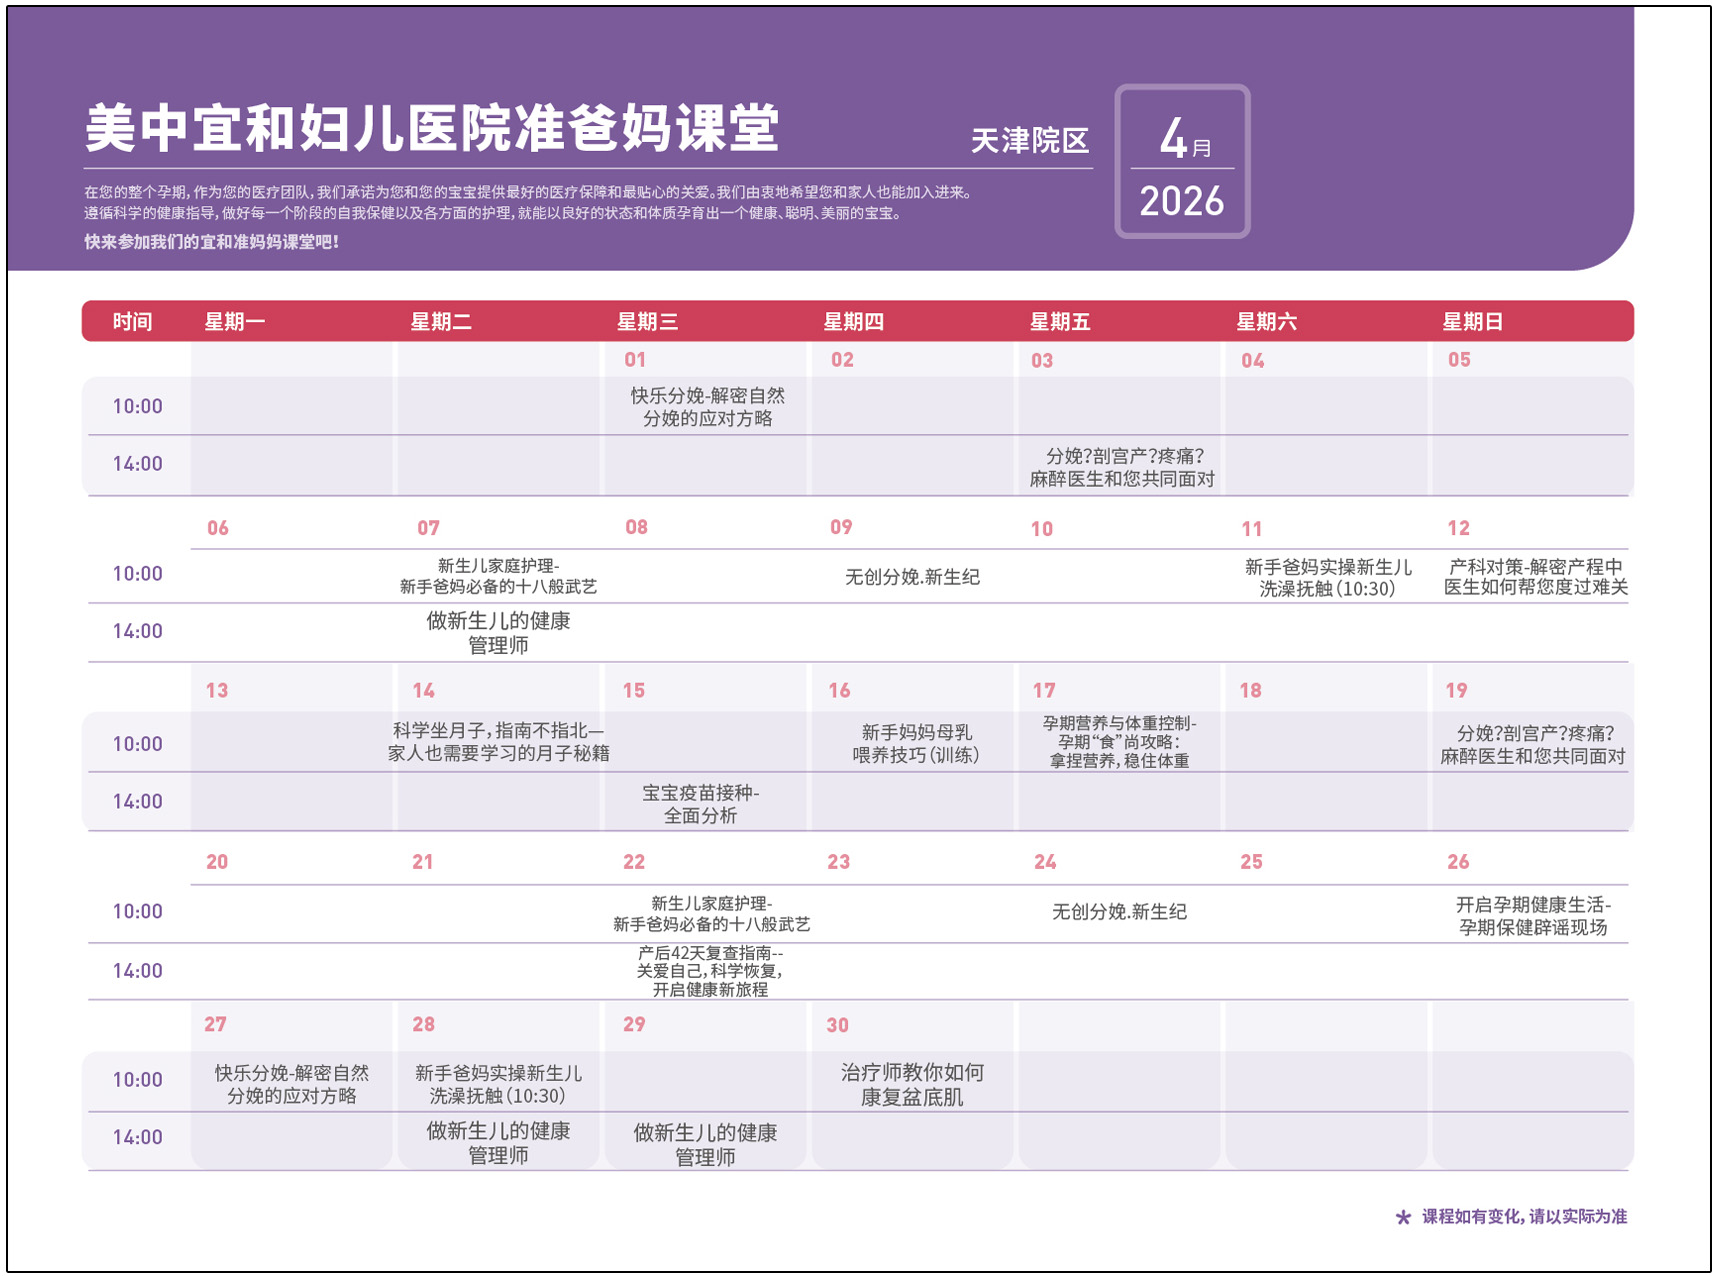1718x1276 pixels.
Task: Click the 课程如有变化 footer note
Action: (1524, 1217)
